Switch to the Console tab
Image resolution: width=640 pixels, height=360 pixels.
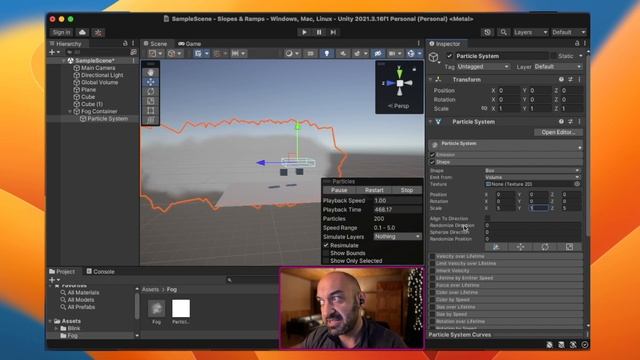coord(100,271)
